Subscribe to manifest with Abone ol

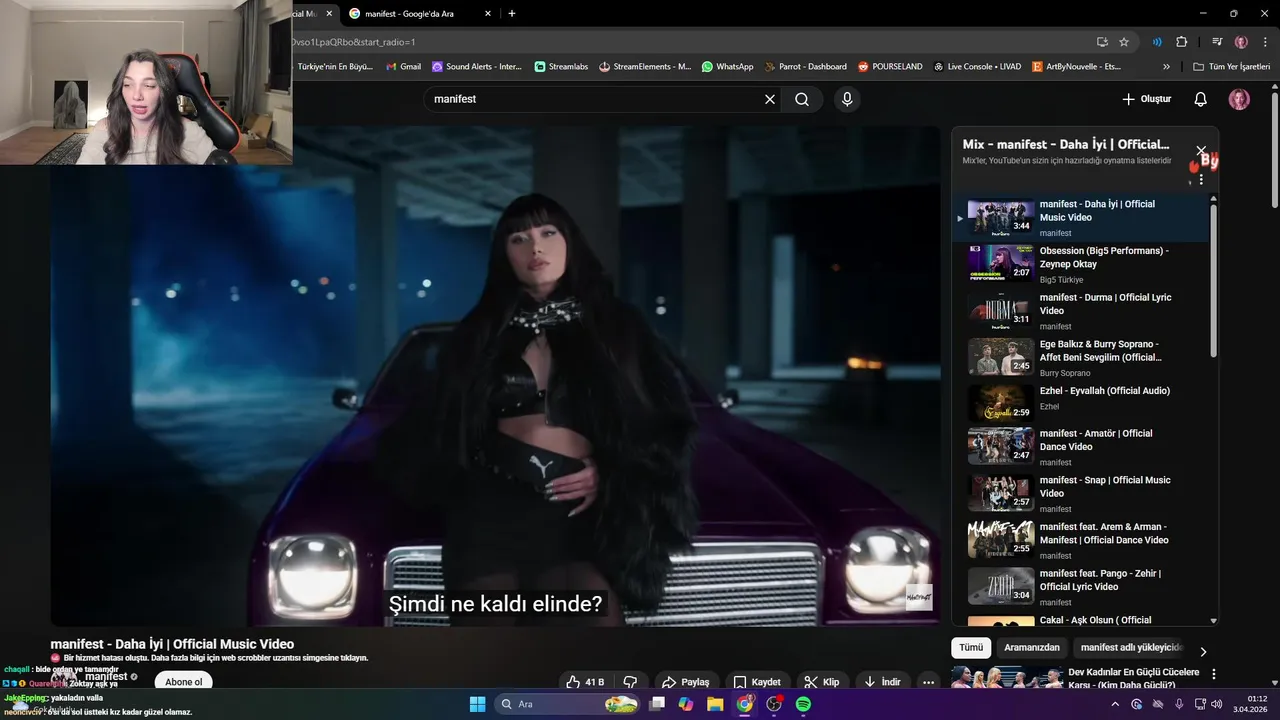(x=183, y=682)
